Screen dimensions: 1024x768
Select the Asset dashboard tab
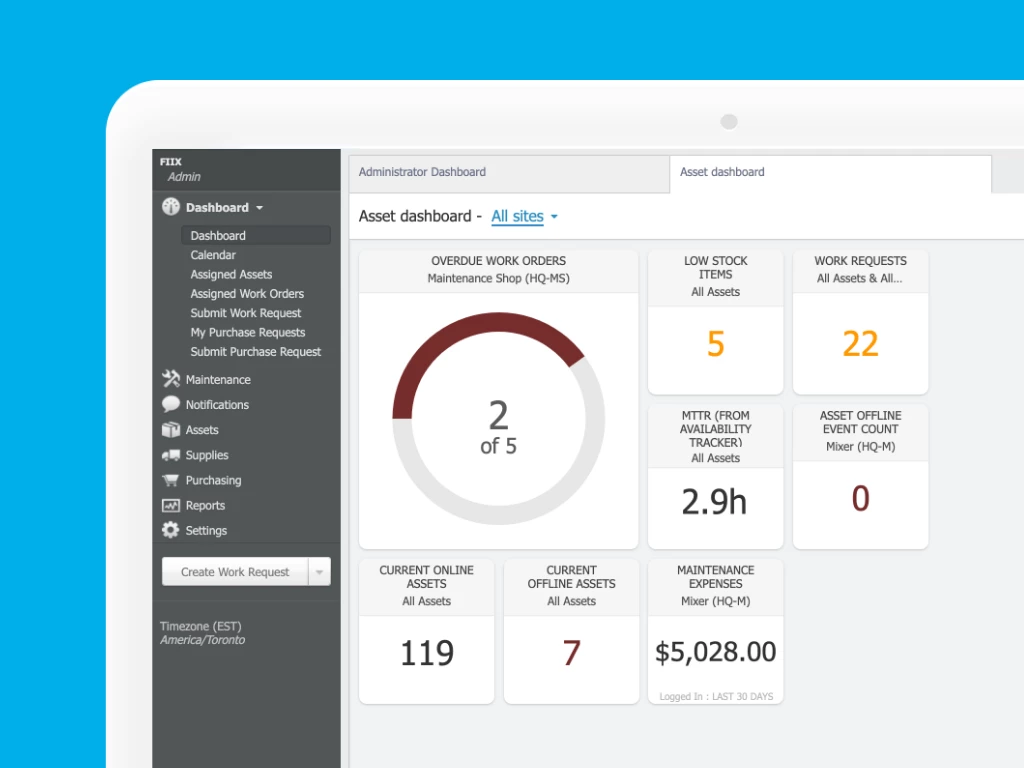830,172
